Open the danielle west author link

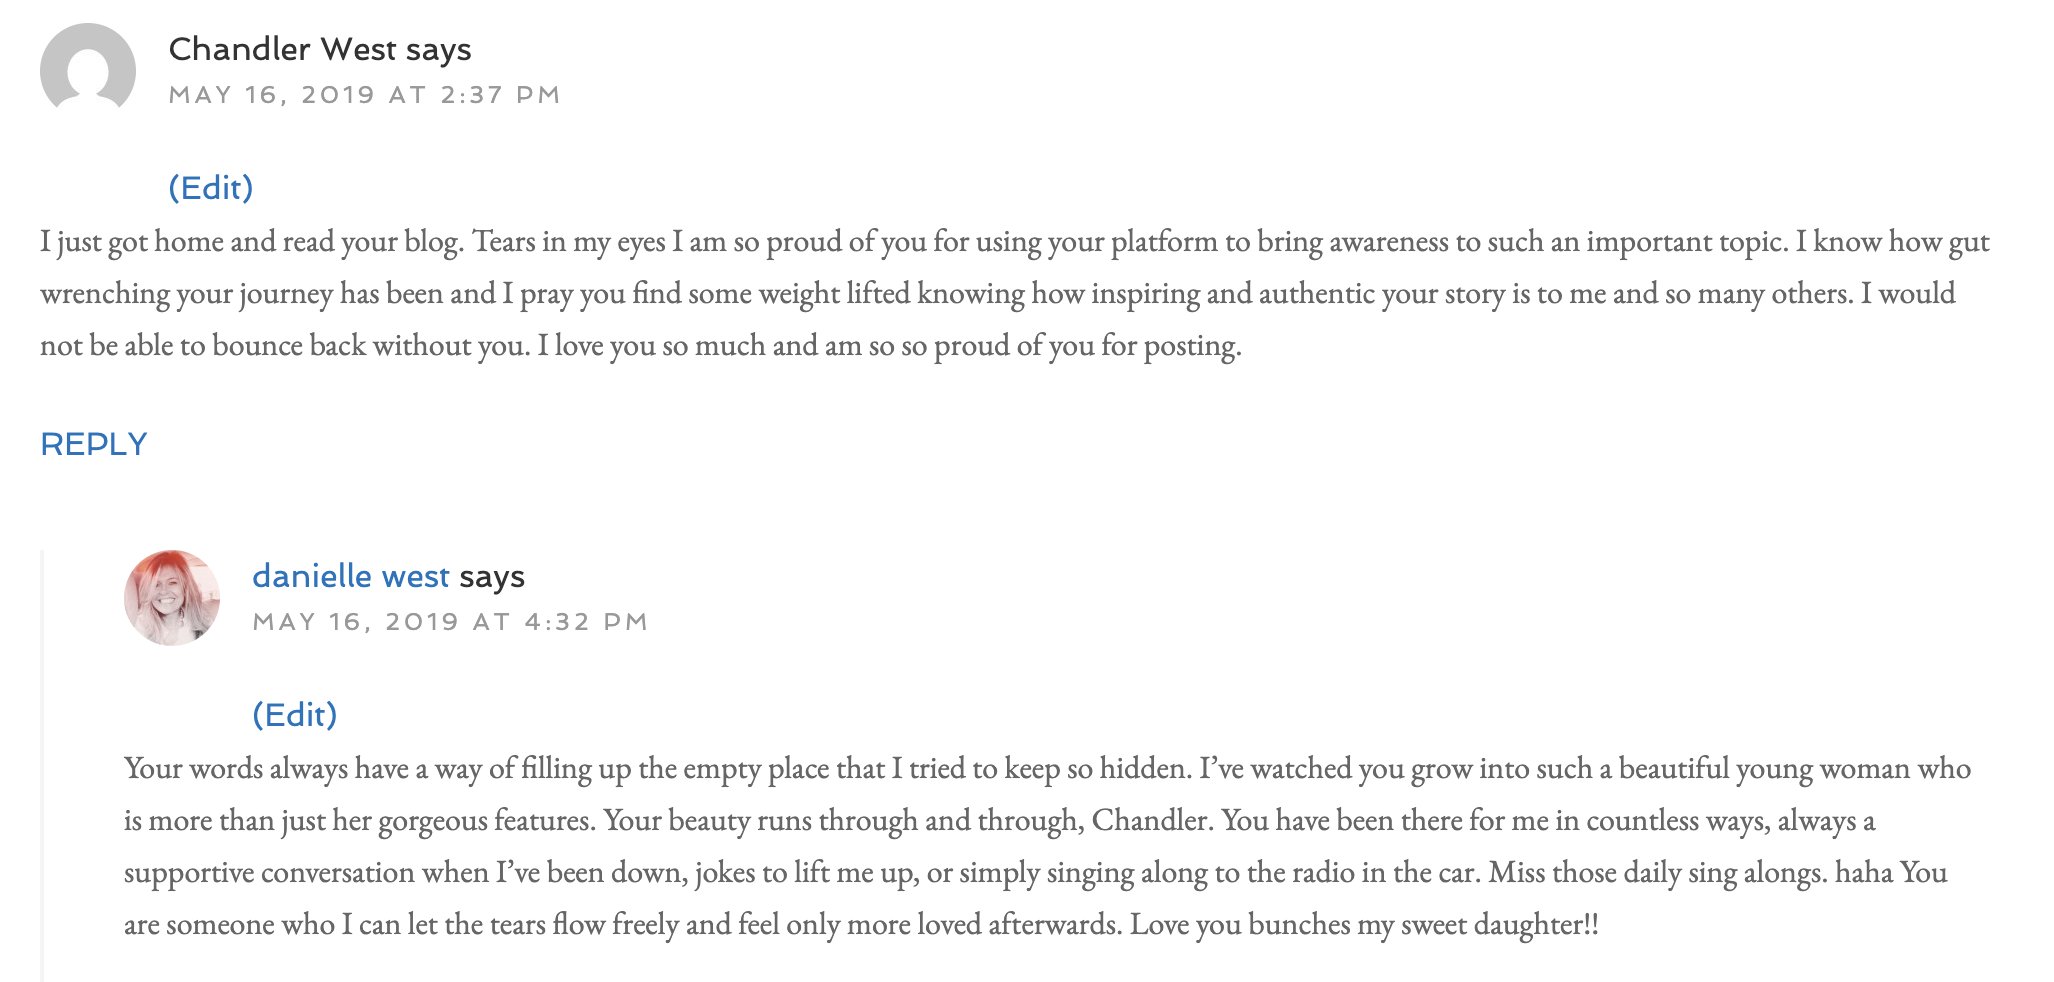pos(350,576)
